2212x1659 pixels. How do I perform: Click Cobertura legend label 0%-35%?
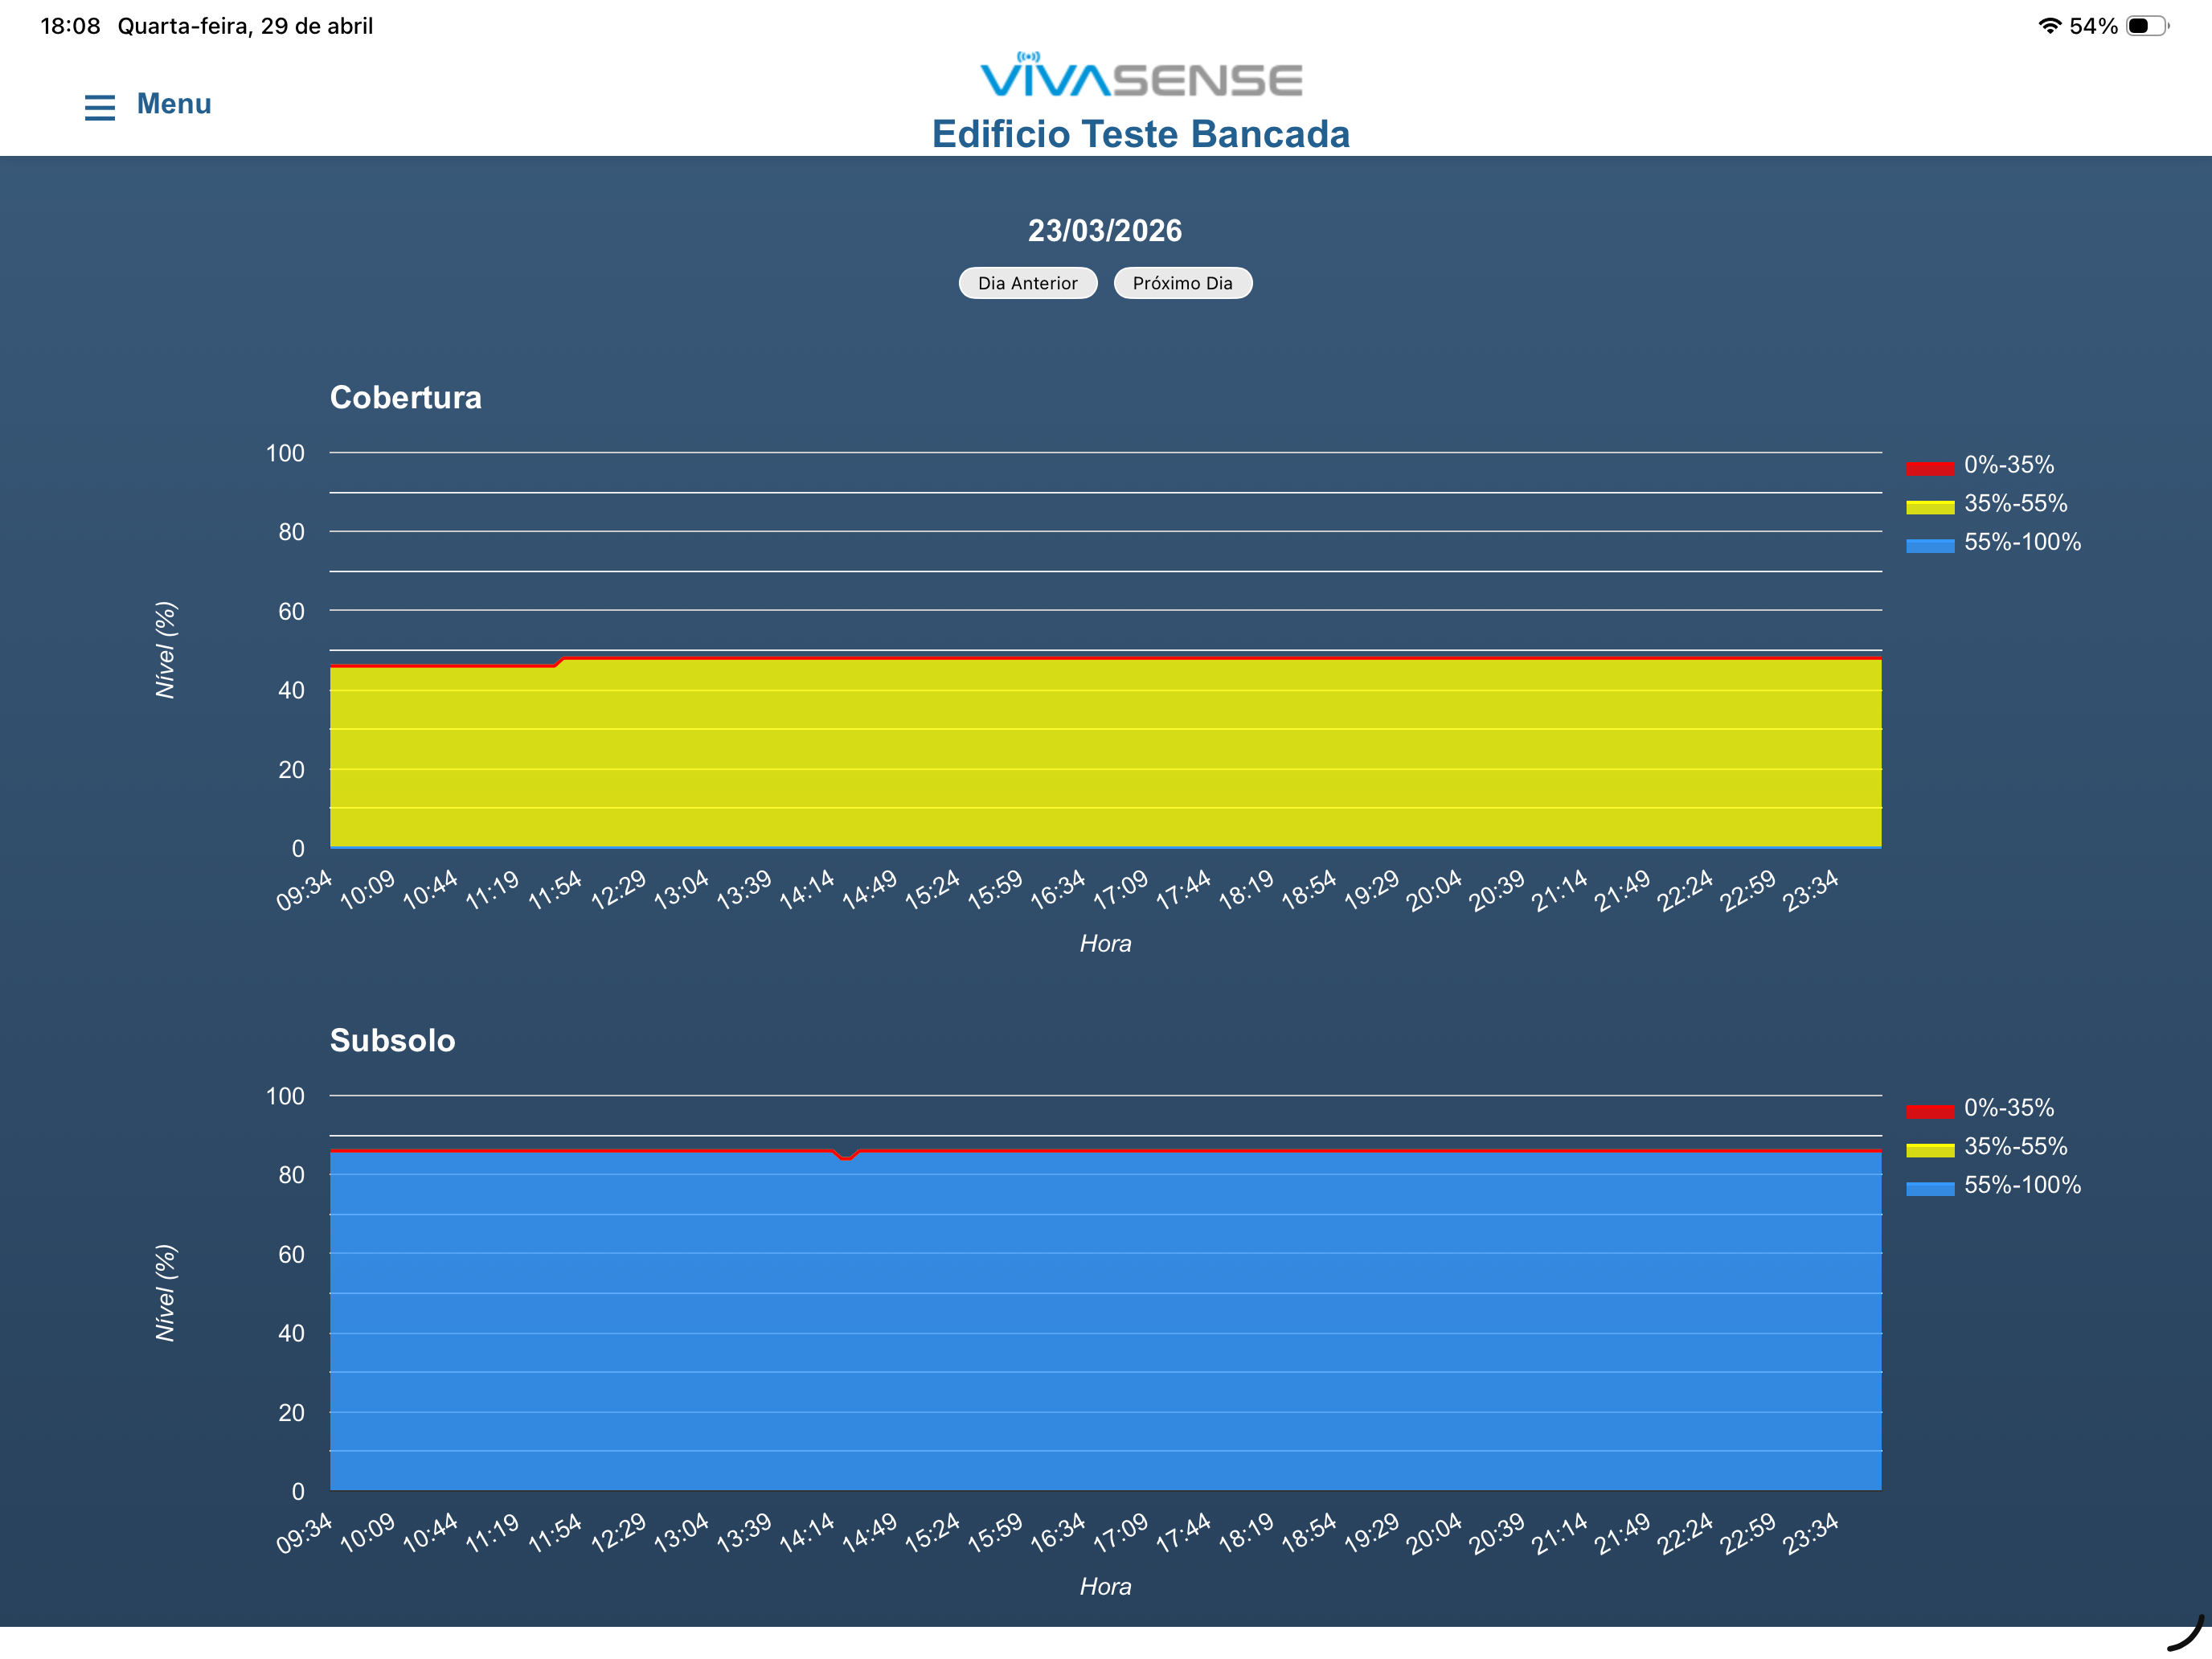coord(2009,465)
